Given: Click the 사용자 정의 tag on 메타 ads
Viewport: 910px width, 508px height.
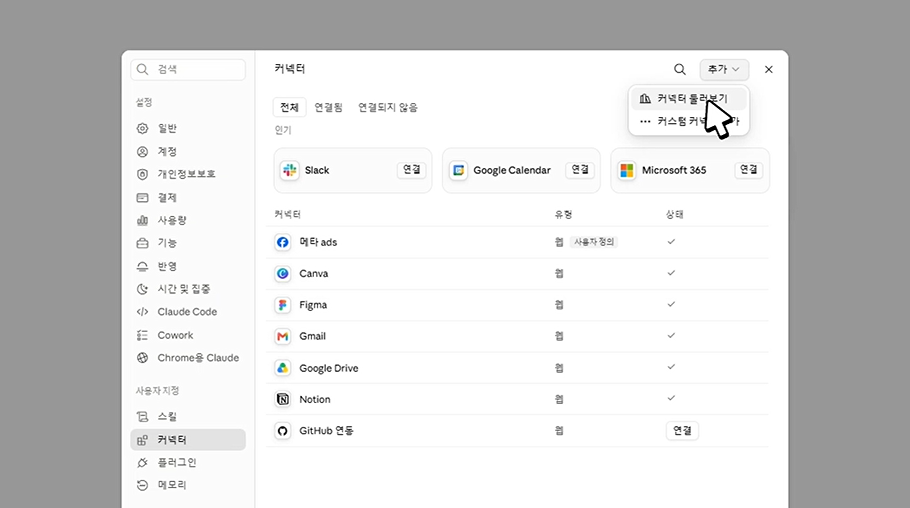Looking at the screenshot, I should (x=594, y=242).
